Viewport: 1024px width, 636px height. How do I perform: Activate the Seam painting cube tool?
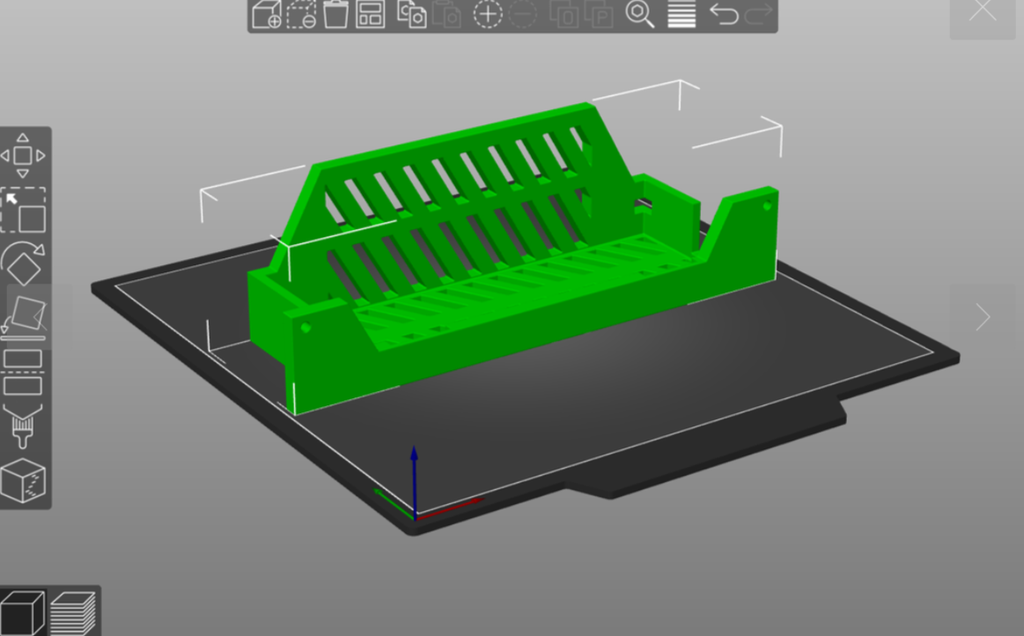[24, 481]
